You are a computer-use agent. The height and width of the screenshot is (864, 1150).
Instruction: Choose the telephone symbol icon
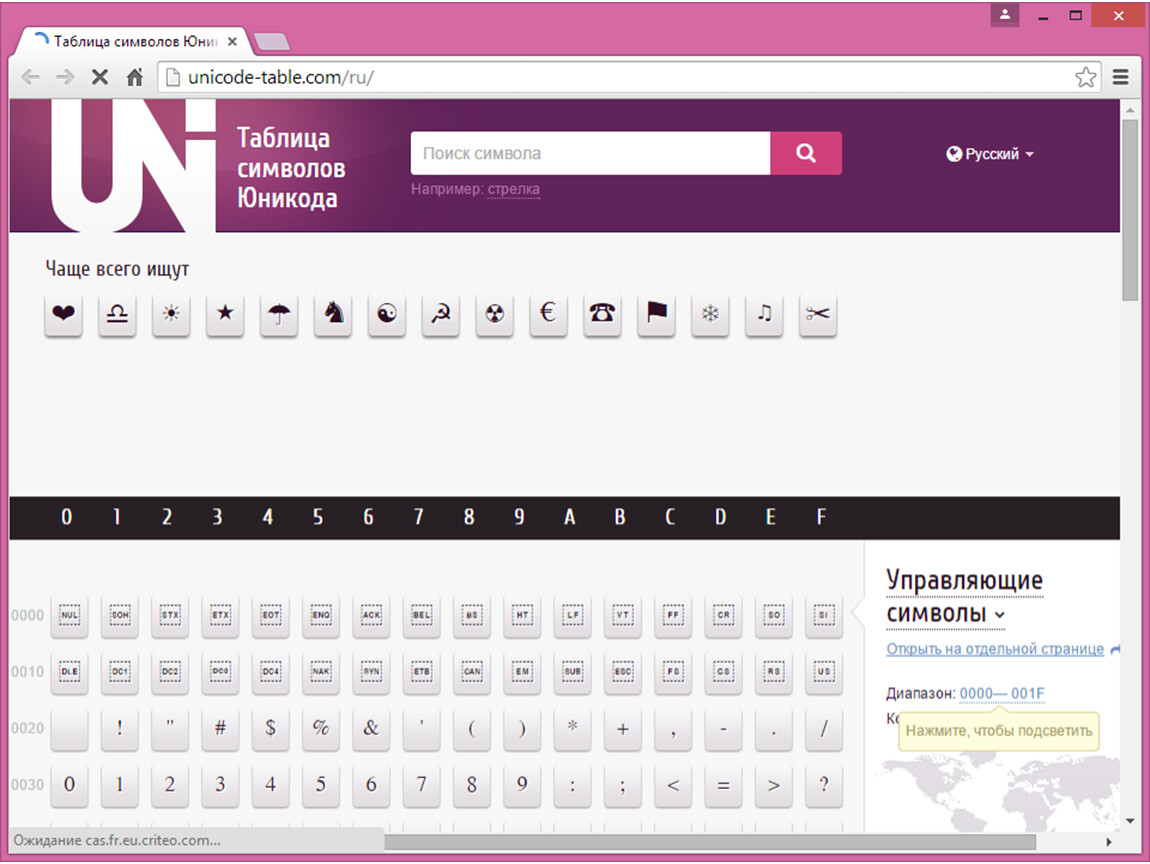click(602, 315)
